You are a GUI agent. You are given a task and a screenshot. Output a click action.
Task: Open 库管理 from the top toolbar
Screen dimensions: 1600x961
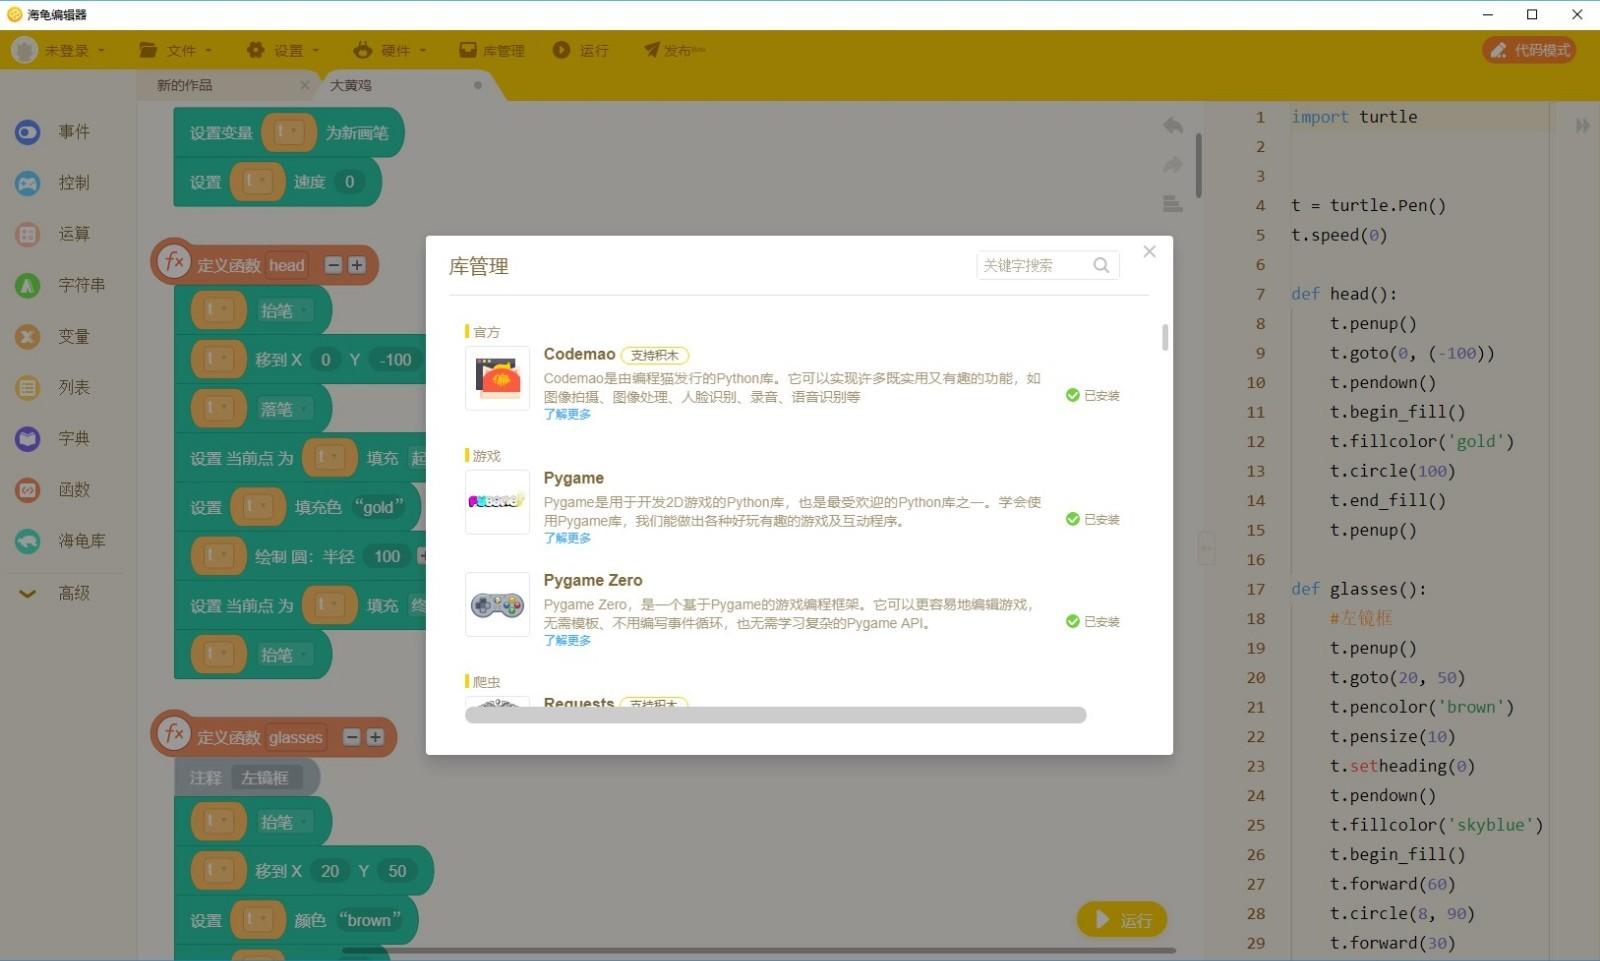tap(492, 50)
